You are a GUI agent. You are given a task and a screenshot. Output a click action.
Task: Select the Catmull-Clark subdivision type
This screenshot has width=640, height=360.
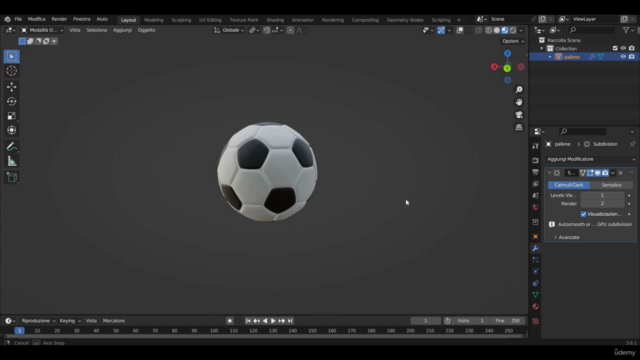(569, 185)
